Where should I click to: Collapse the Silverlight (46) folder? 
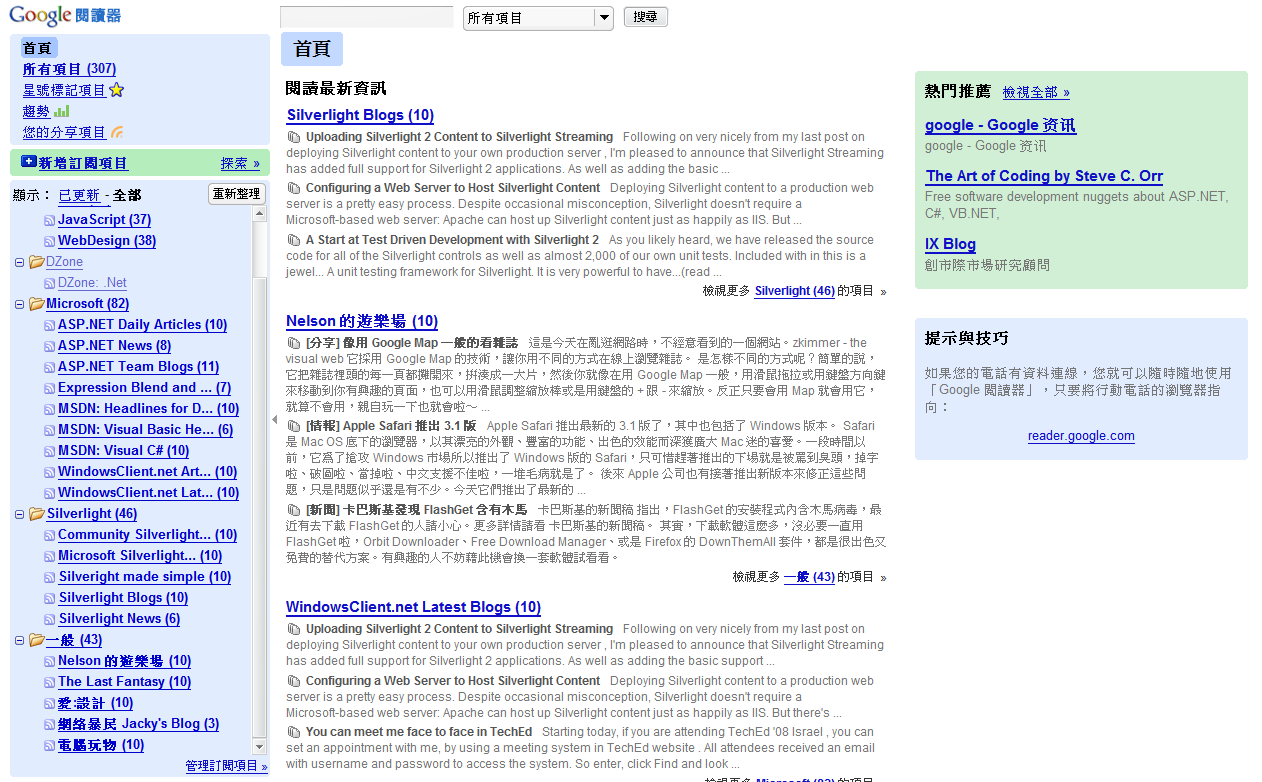(x=20, y=514)
